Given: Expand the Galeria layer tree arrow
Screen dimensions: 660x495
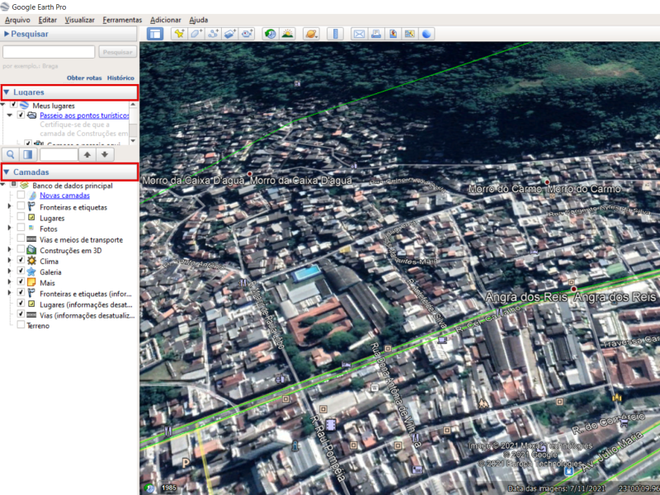Looking at the screenshot, I should (9, 271).
